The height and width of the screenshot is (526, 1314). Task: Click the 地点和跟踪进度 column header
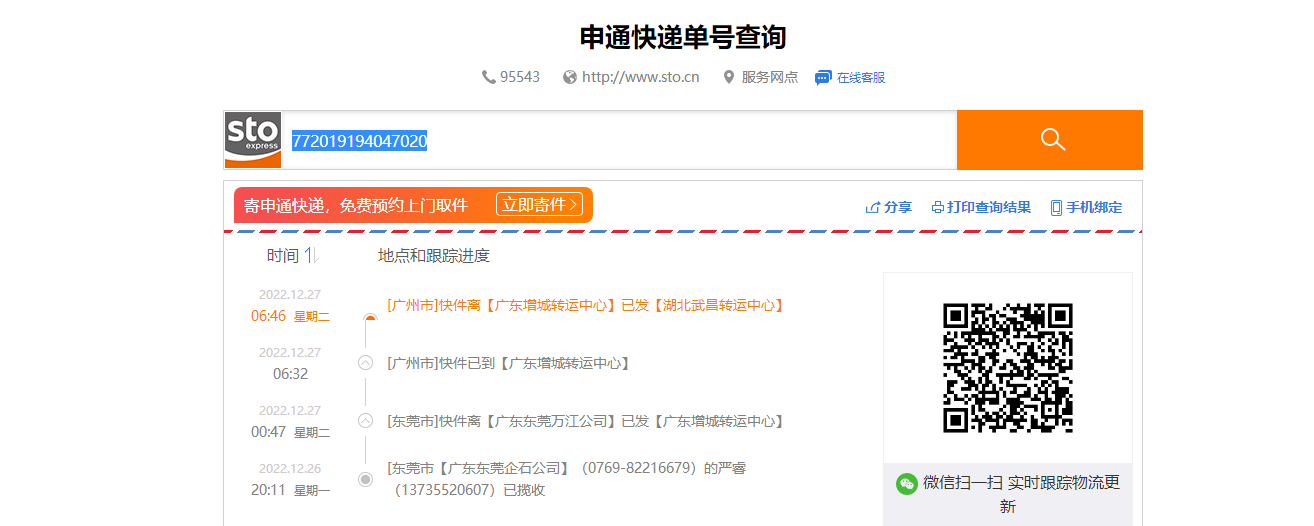434,256
